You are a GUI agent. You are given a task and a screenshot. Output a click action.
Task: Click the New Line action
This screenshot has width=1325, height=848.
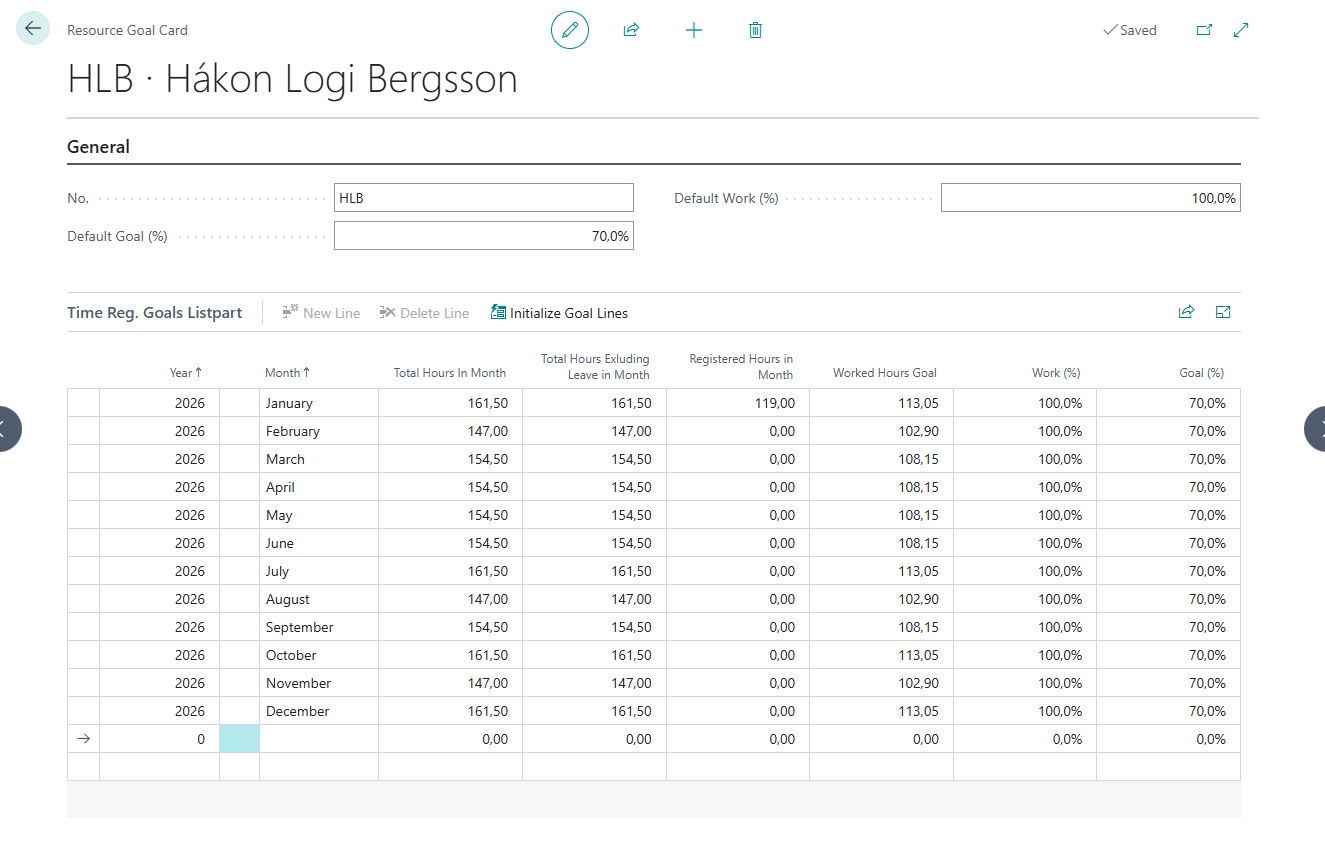click(x=321, y=313)
